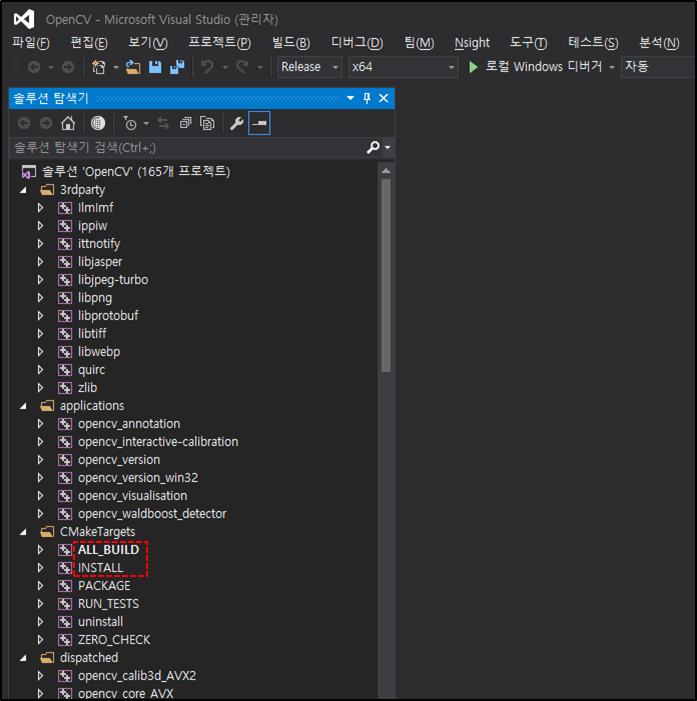Pin the Solution Explorer panel
697x701 pixels.
pos(367,98)
